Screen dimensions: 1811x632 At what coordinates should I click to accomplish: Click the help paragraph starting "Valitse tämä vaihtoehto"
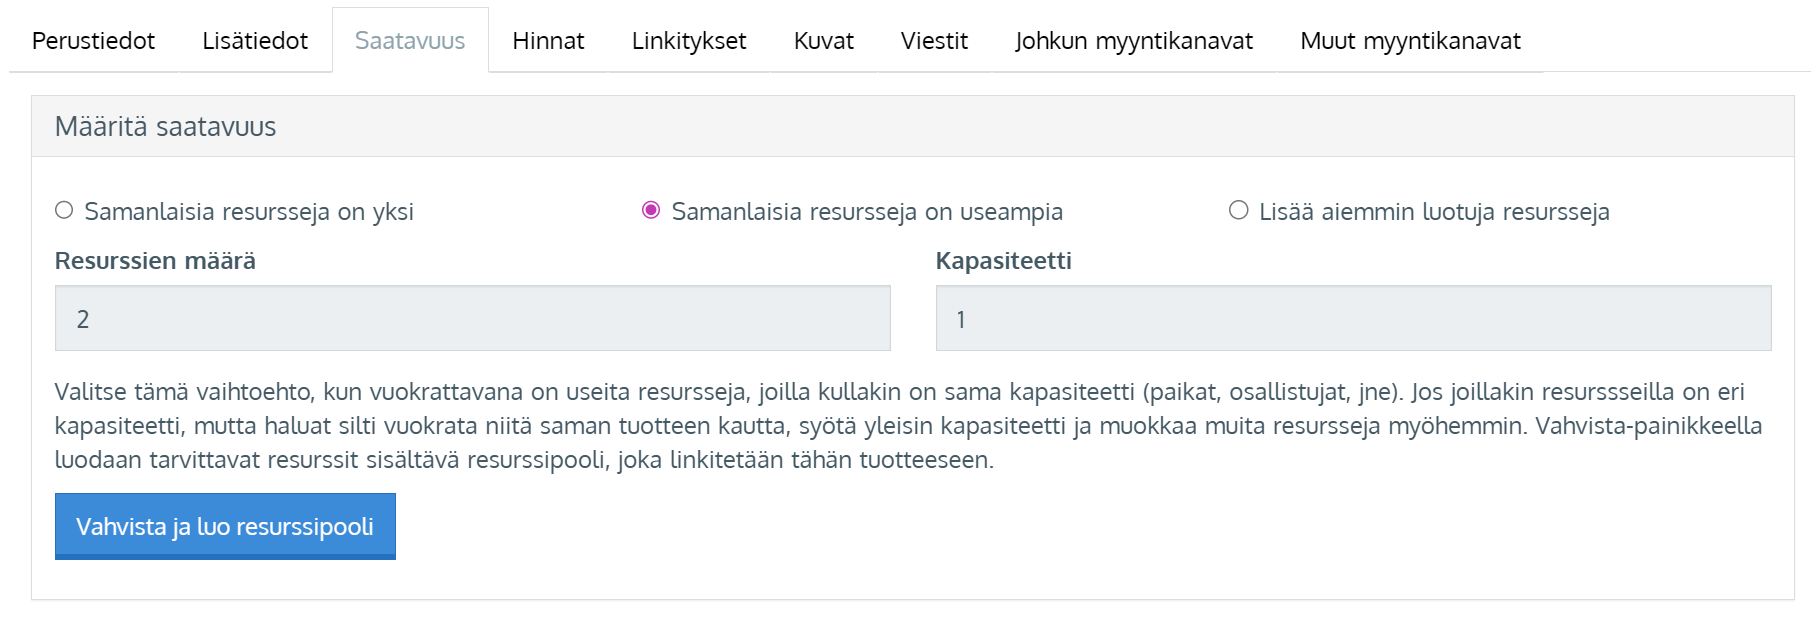point(900,426)
